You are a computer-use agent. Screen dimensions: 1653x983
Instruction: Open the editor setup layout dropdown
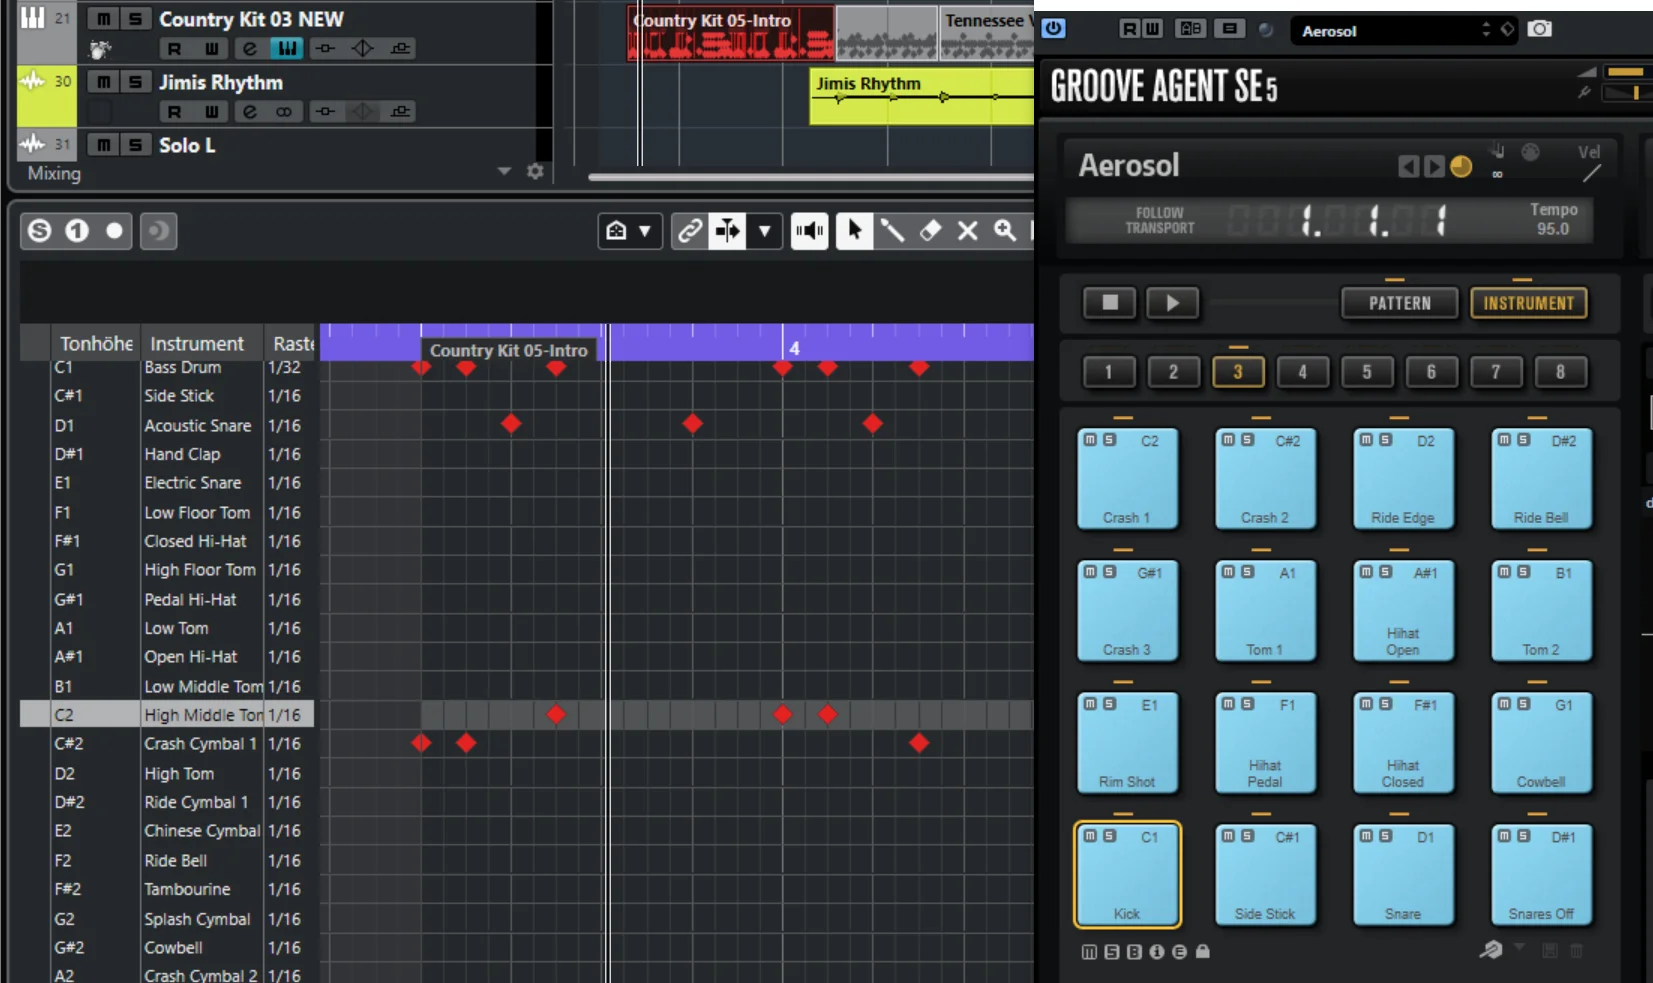click(629, 231)
